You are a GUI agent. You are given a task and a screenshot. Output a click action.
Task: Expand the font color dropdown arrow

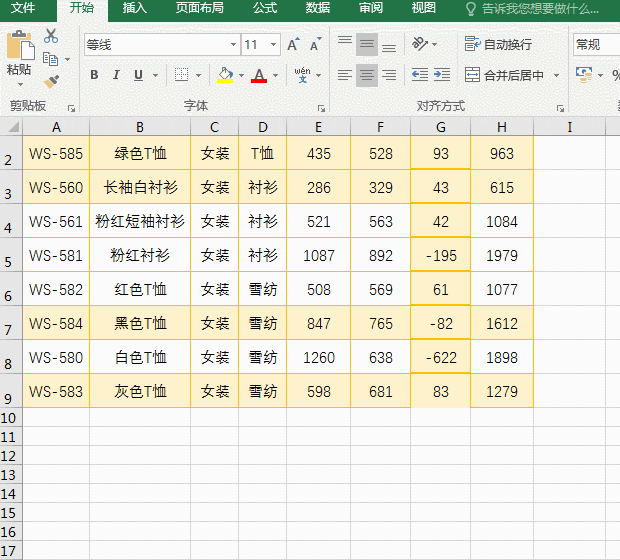click(x=276, y=75)
